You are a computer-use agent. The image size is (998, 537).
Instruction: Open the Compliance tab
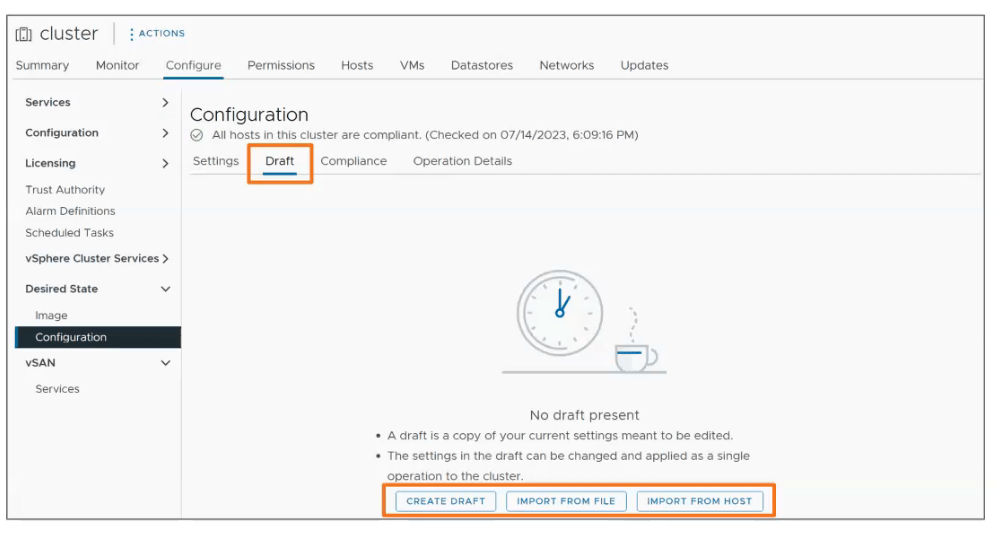[353, 161]
